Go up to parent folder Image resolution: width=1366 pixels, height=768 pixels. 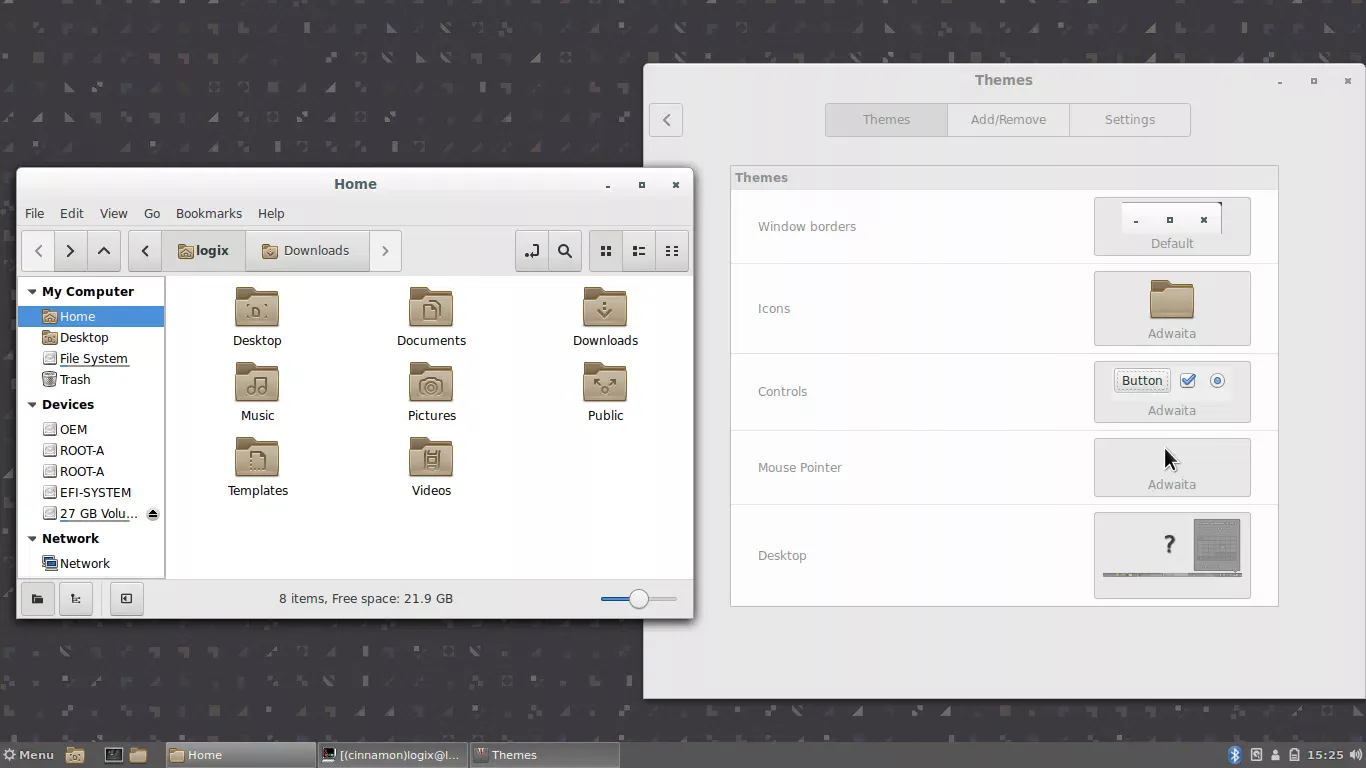point(104,251)
